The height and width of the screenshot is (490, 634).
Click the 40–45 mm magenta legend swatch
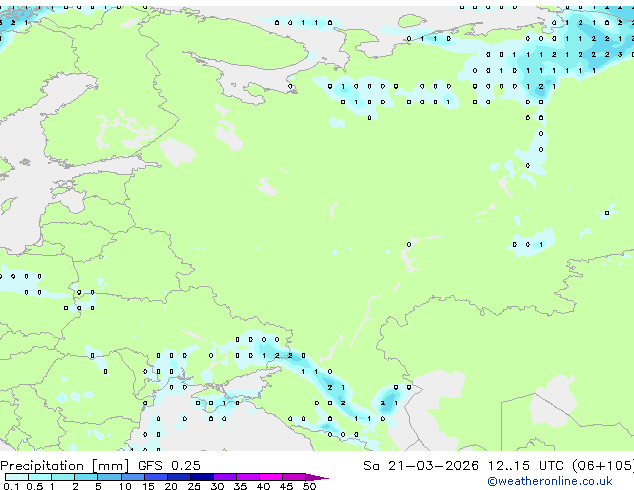tap(271, 477)
